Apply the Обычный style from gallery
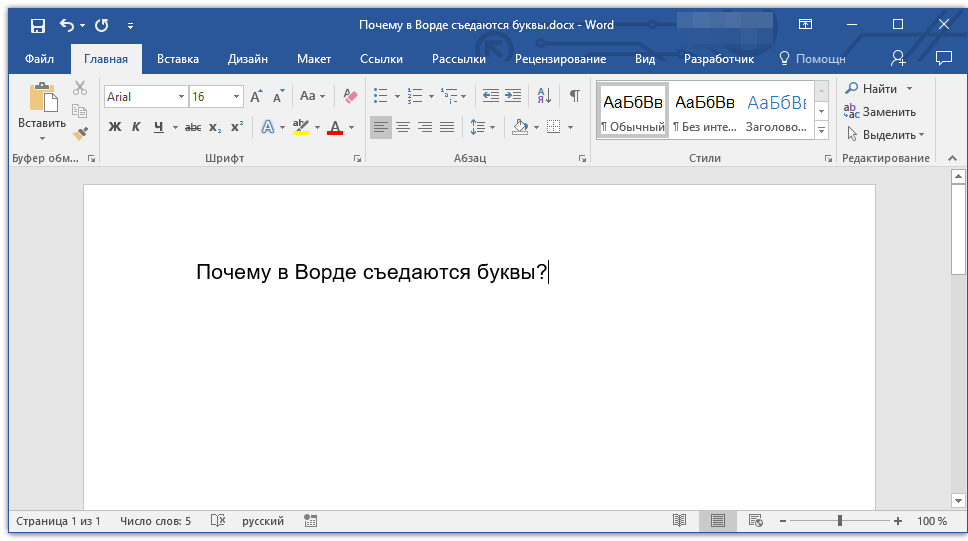Viewport: 968px width, 541px height. click(x=633, y=111)
